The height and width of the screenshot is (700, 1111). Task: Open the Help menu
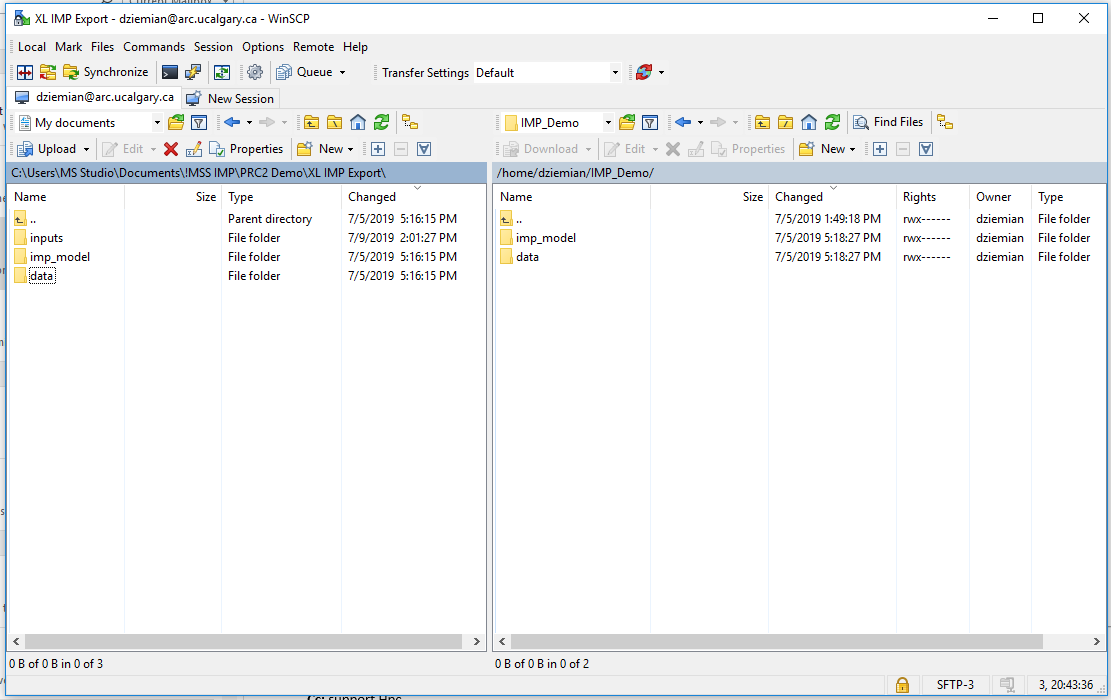point(356,47)
